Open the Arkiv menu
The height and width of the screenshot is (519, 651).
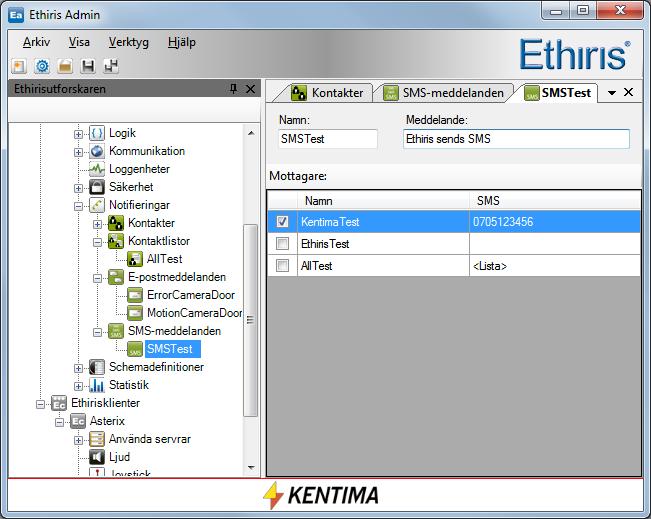pyautogui.click(x=36, y=42)
